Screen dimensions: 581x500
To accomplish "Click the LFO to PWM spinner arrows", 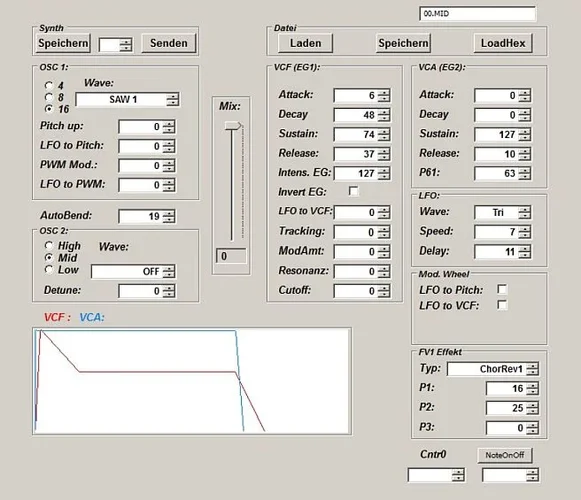I will [x=169, y=185].
